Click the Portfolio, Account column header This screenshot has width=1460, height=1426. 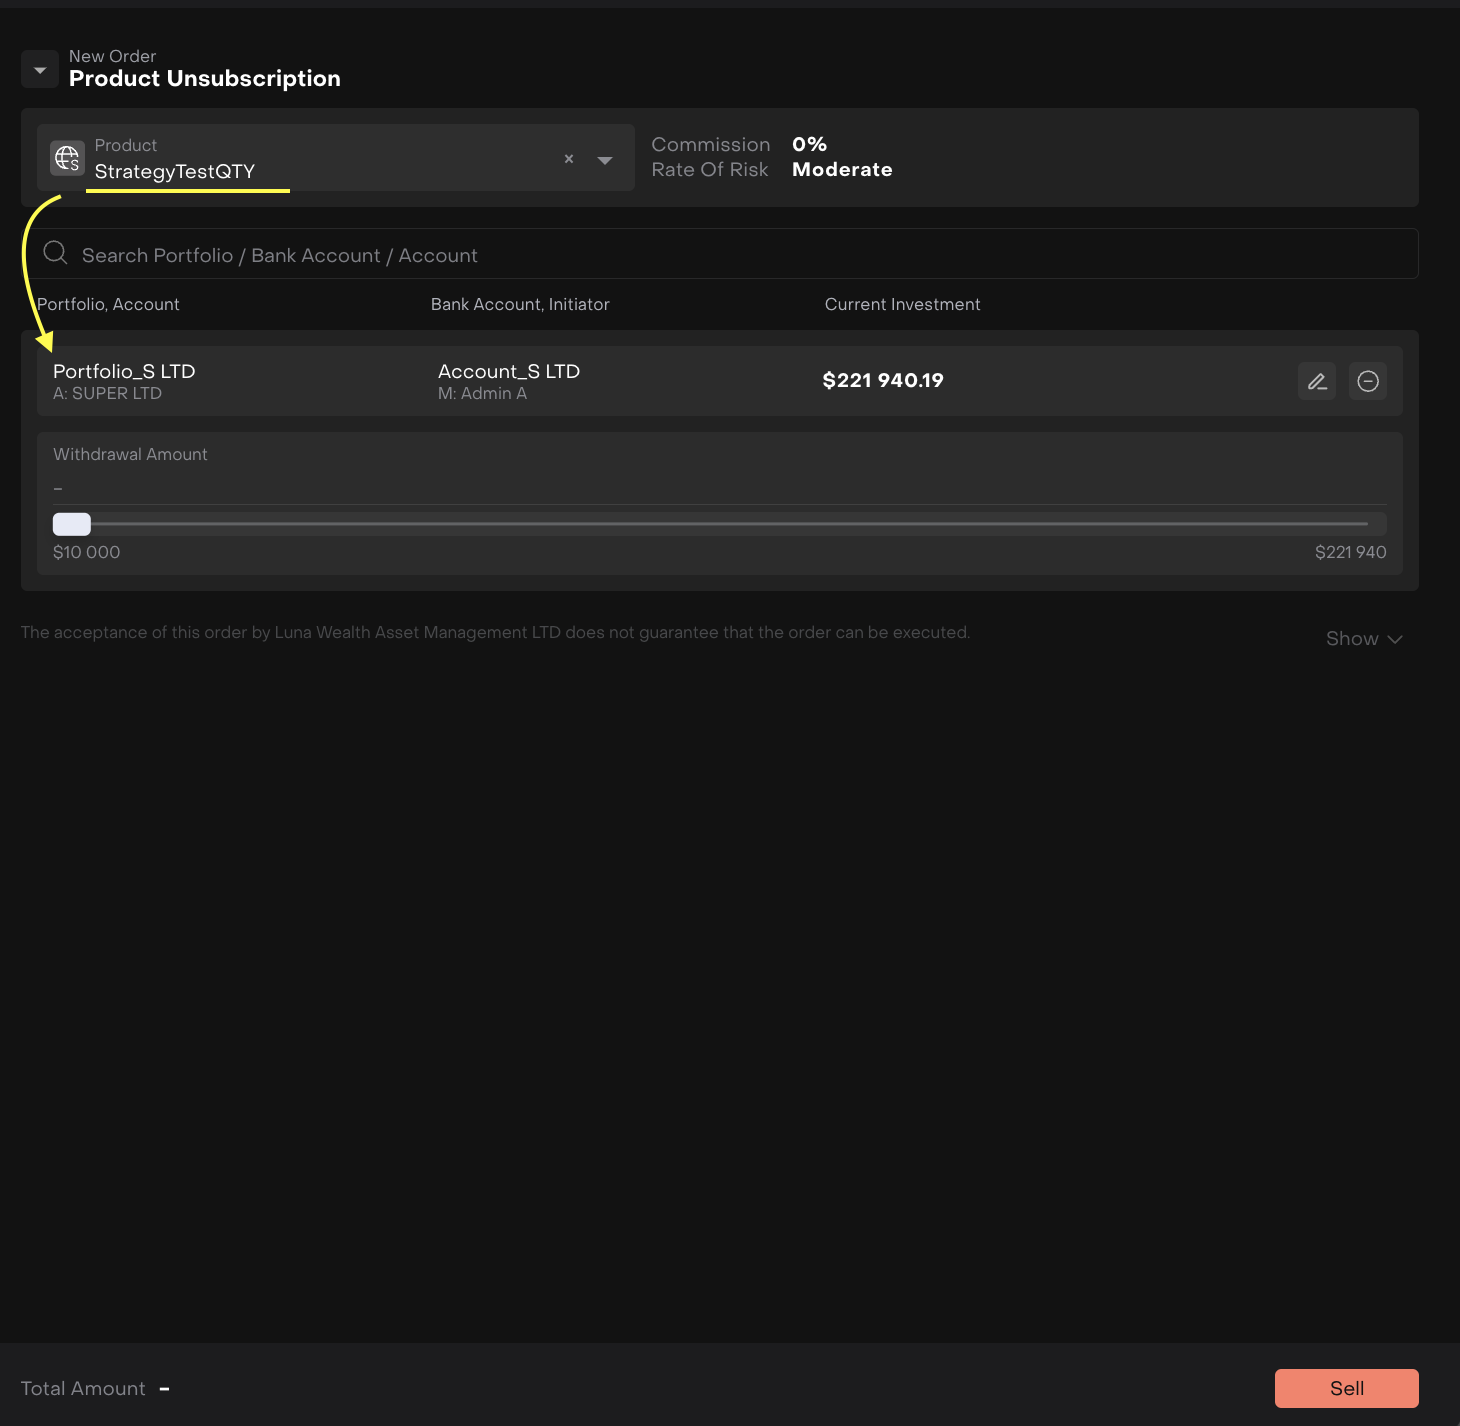coord(108,304)
